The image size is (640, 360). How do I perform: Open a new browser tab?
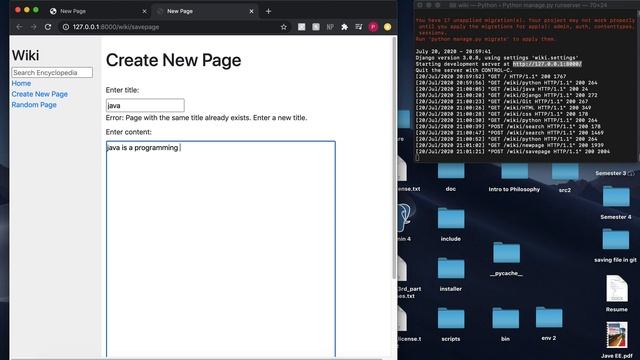[268, 11]
